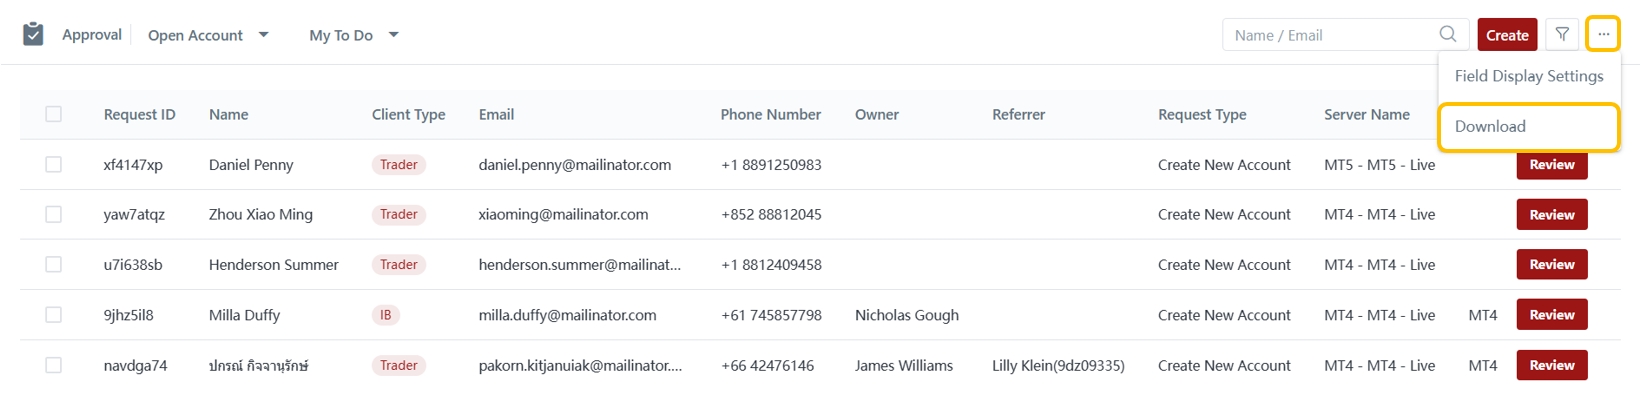Click the three-dot more options button
The image size is (1641, 400).
pyautogui.click(x=1603, y=34)
